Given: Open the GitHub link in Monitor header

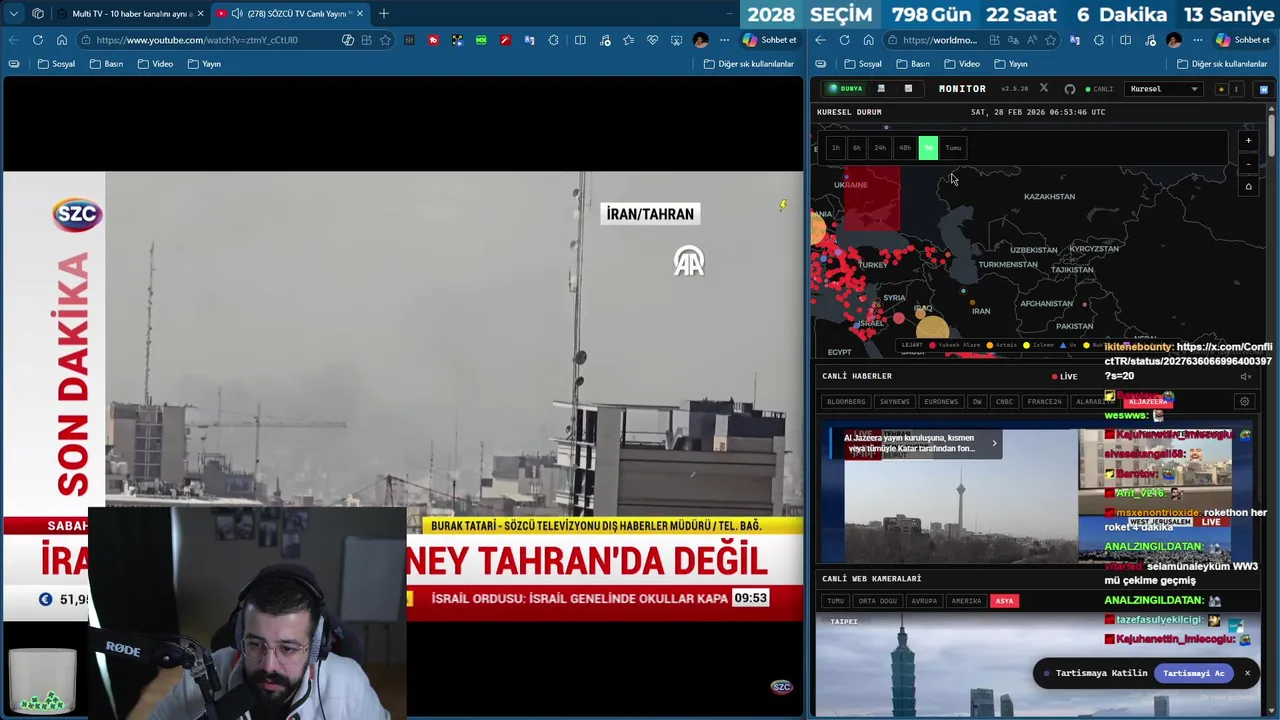Looking at the screenshot, I should [x=1070, y=89].
